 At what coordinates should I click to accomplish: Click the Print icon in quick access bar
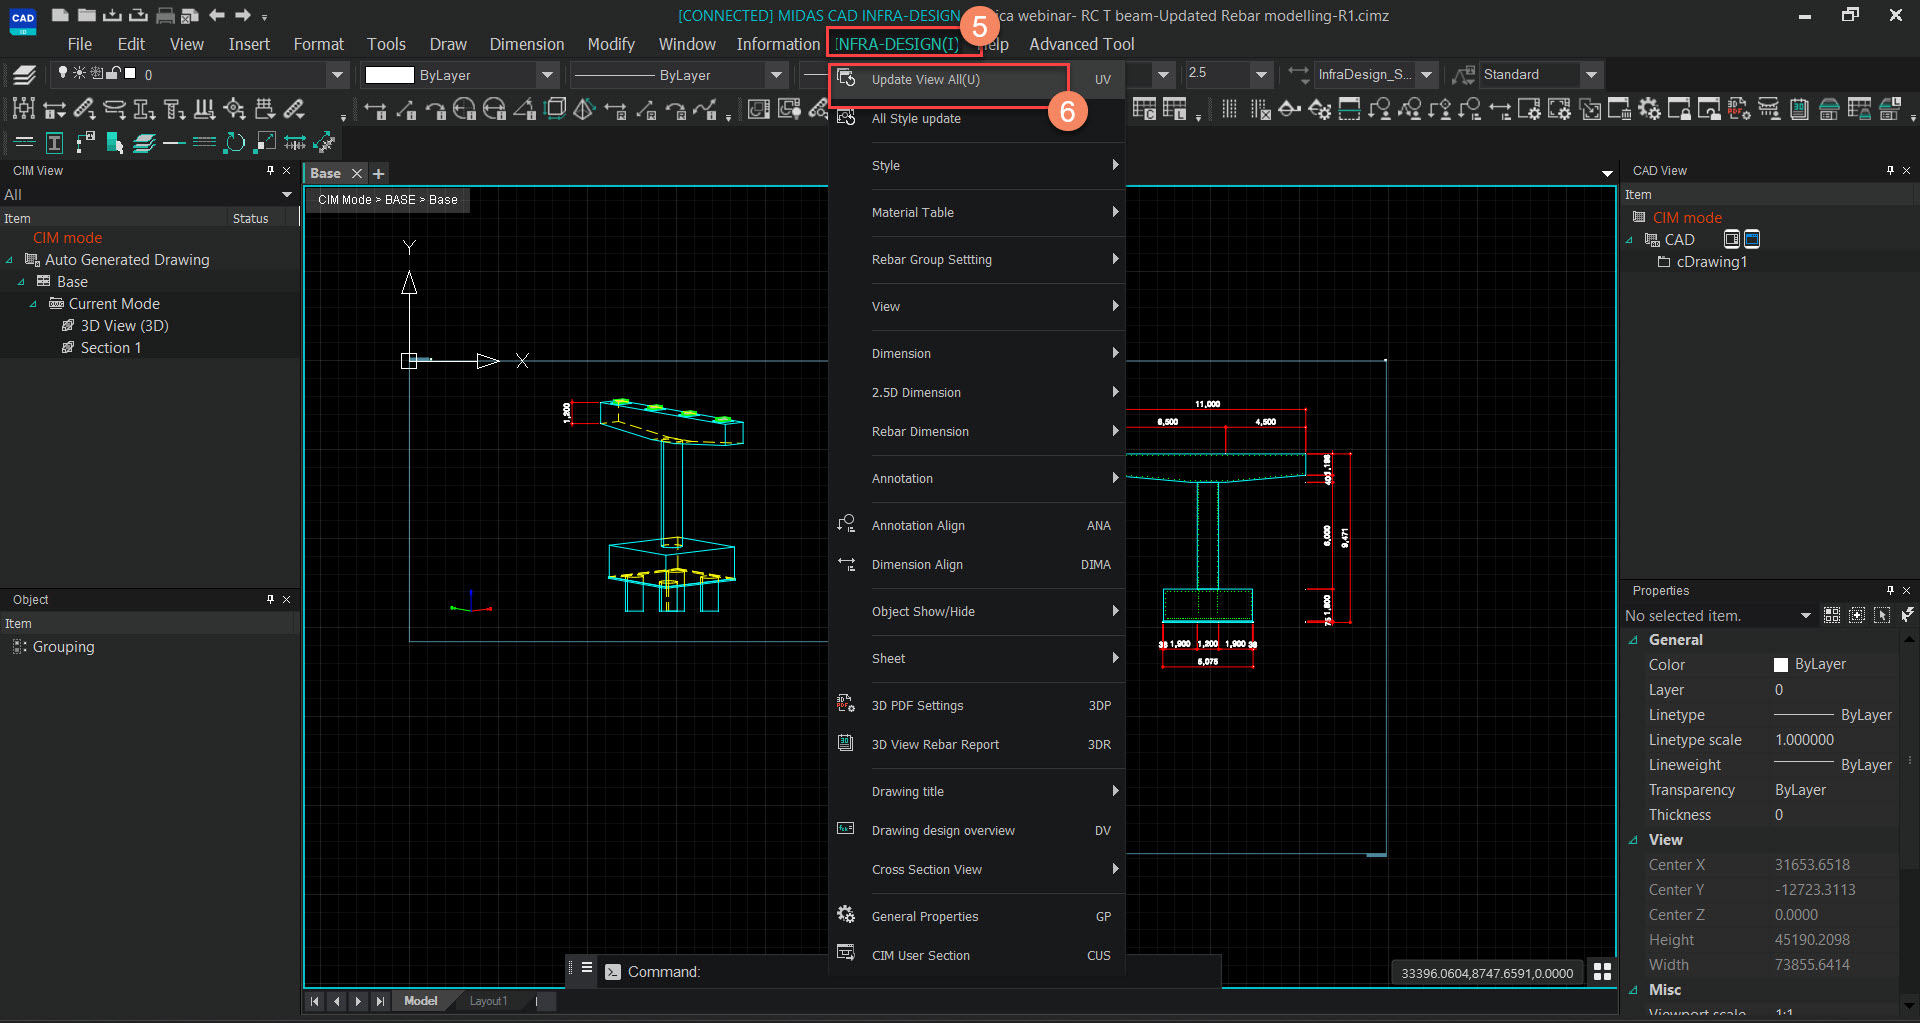tap(165, 15)
